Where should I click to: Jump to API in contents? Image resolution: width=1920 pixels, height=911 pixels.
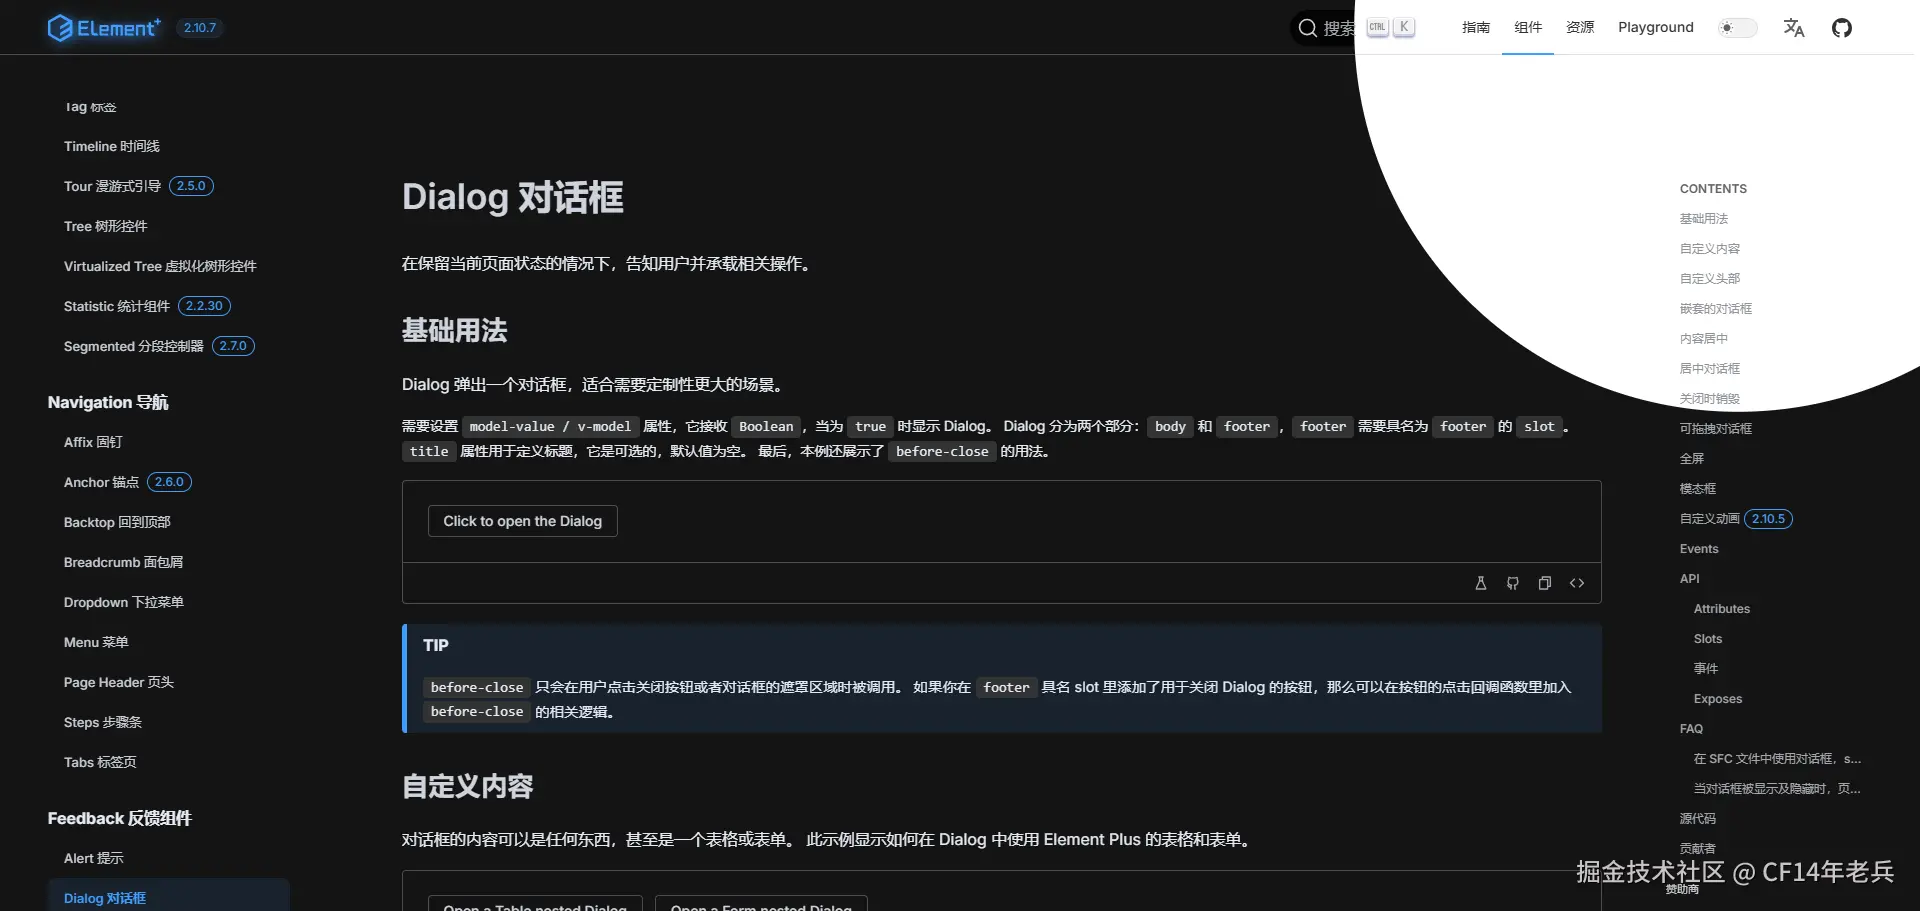coord(1690,579)
